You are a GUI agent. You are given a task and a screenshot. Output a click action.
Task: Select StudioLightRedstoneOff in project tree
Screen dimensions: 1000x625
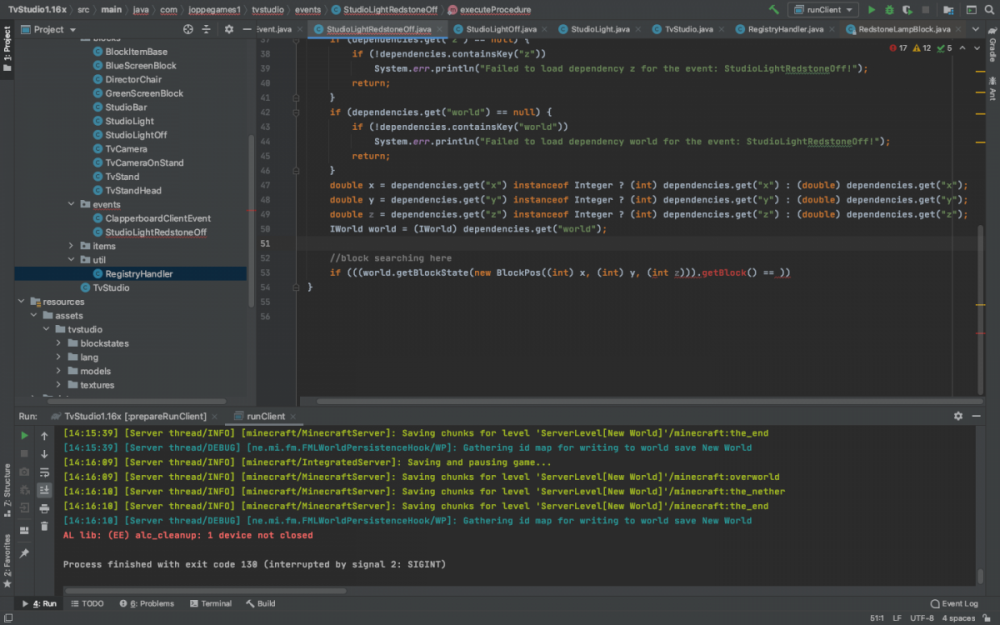[156, 232]
